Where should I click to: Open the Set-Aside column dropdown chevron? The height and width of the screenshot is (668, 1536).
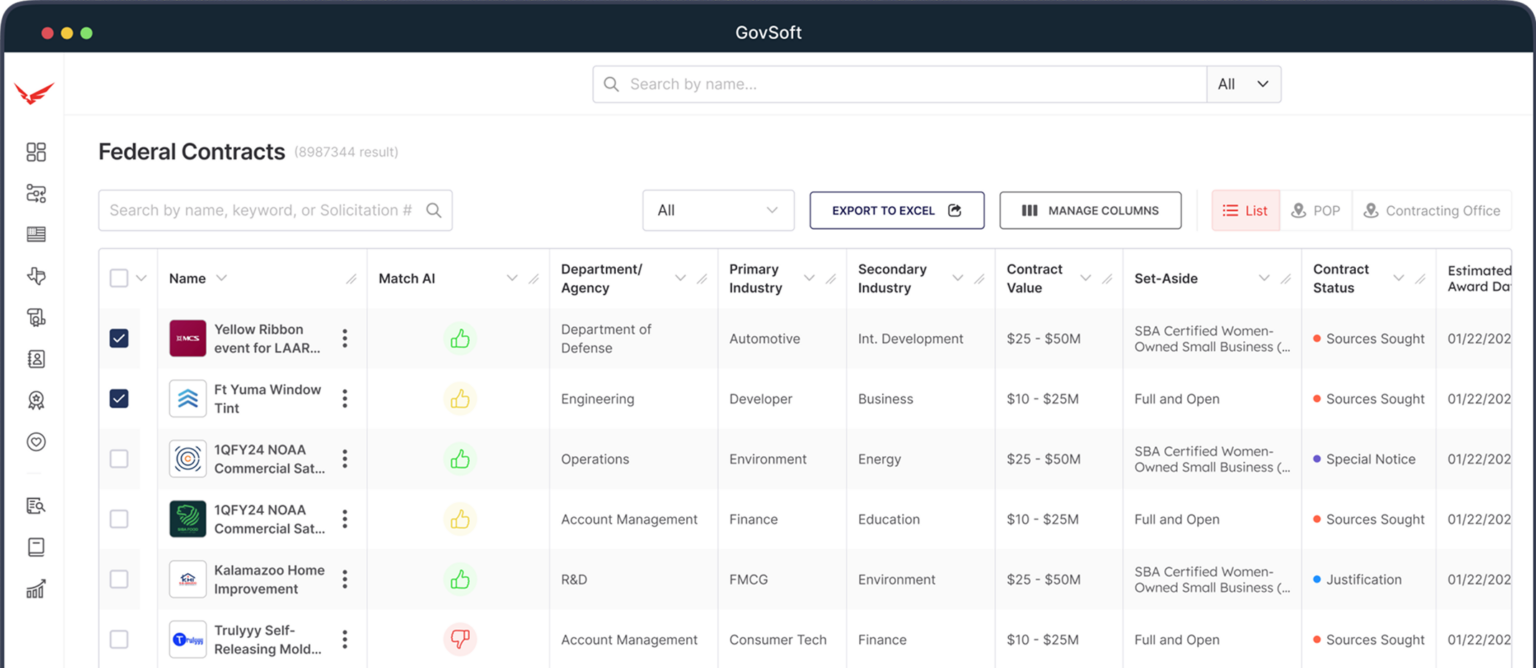tap(1264, 278)
